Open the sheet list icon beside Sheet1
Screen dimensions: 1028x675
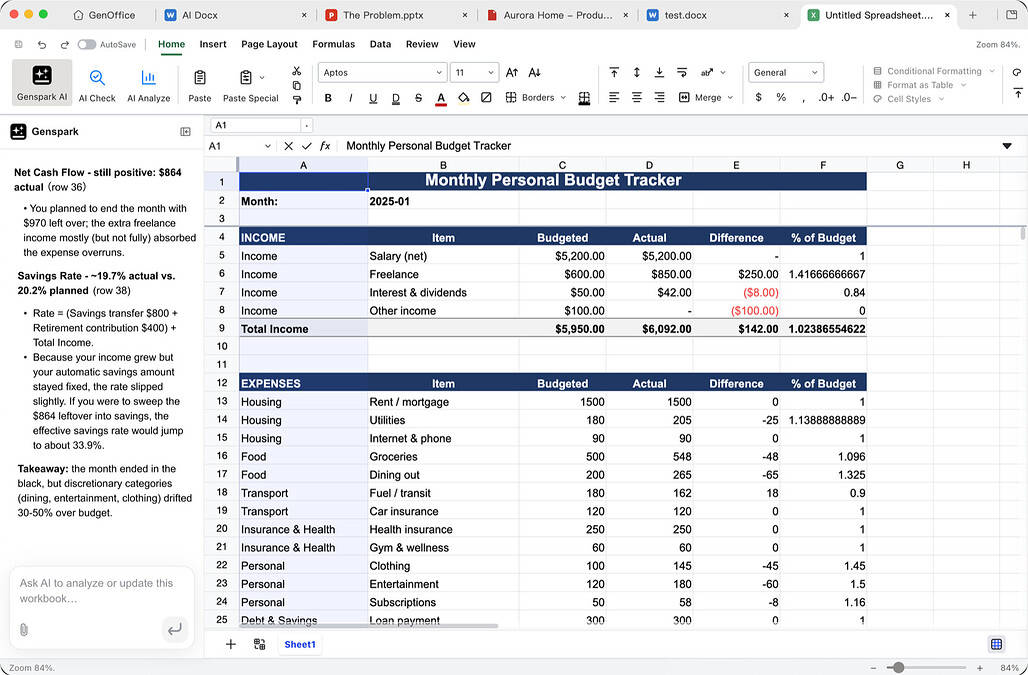(260, 644)
